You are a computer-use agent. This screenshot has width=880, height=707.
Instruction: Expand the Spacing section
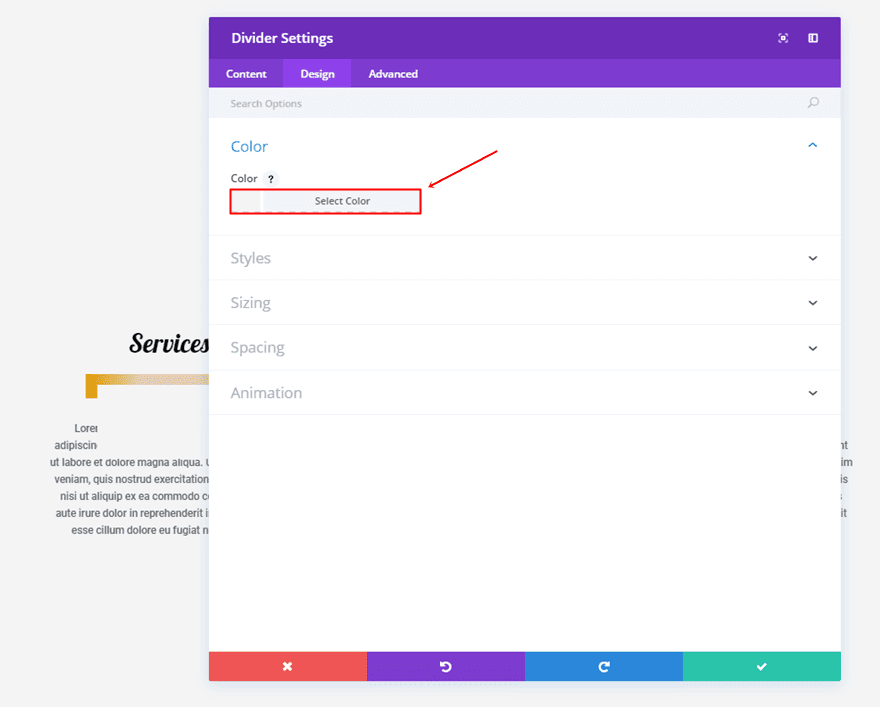tap(812, 348)
